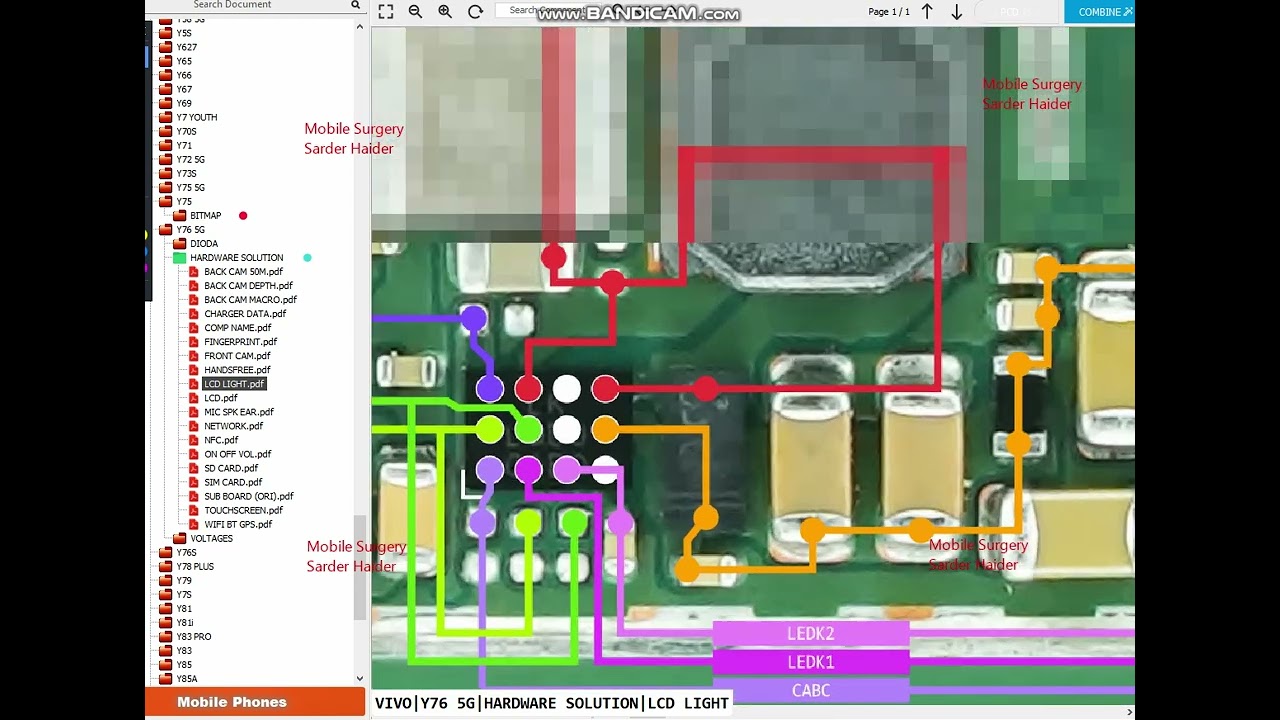Collapse the Y75 folder

coord(184,201)
